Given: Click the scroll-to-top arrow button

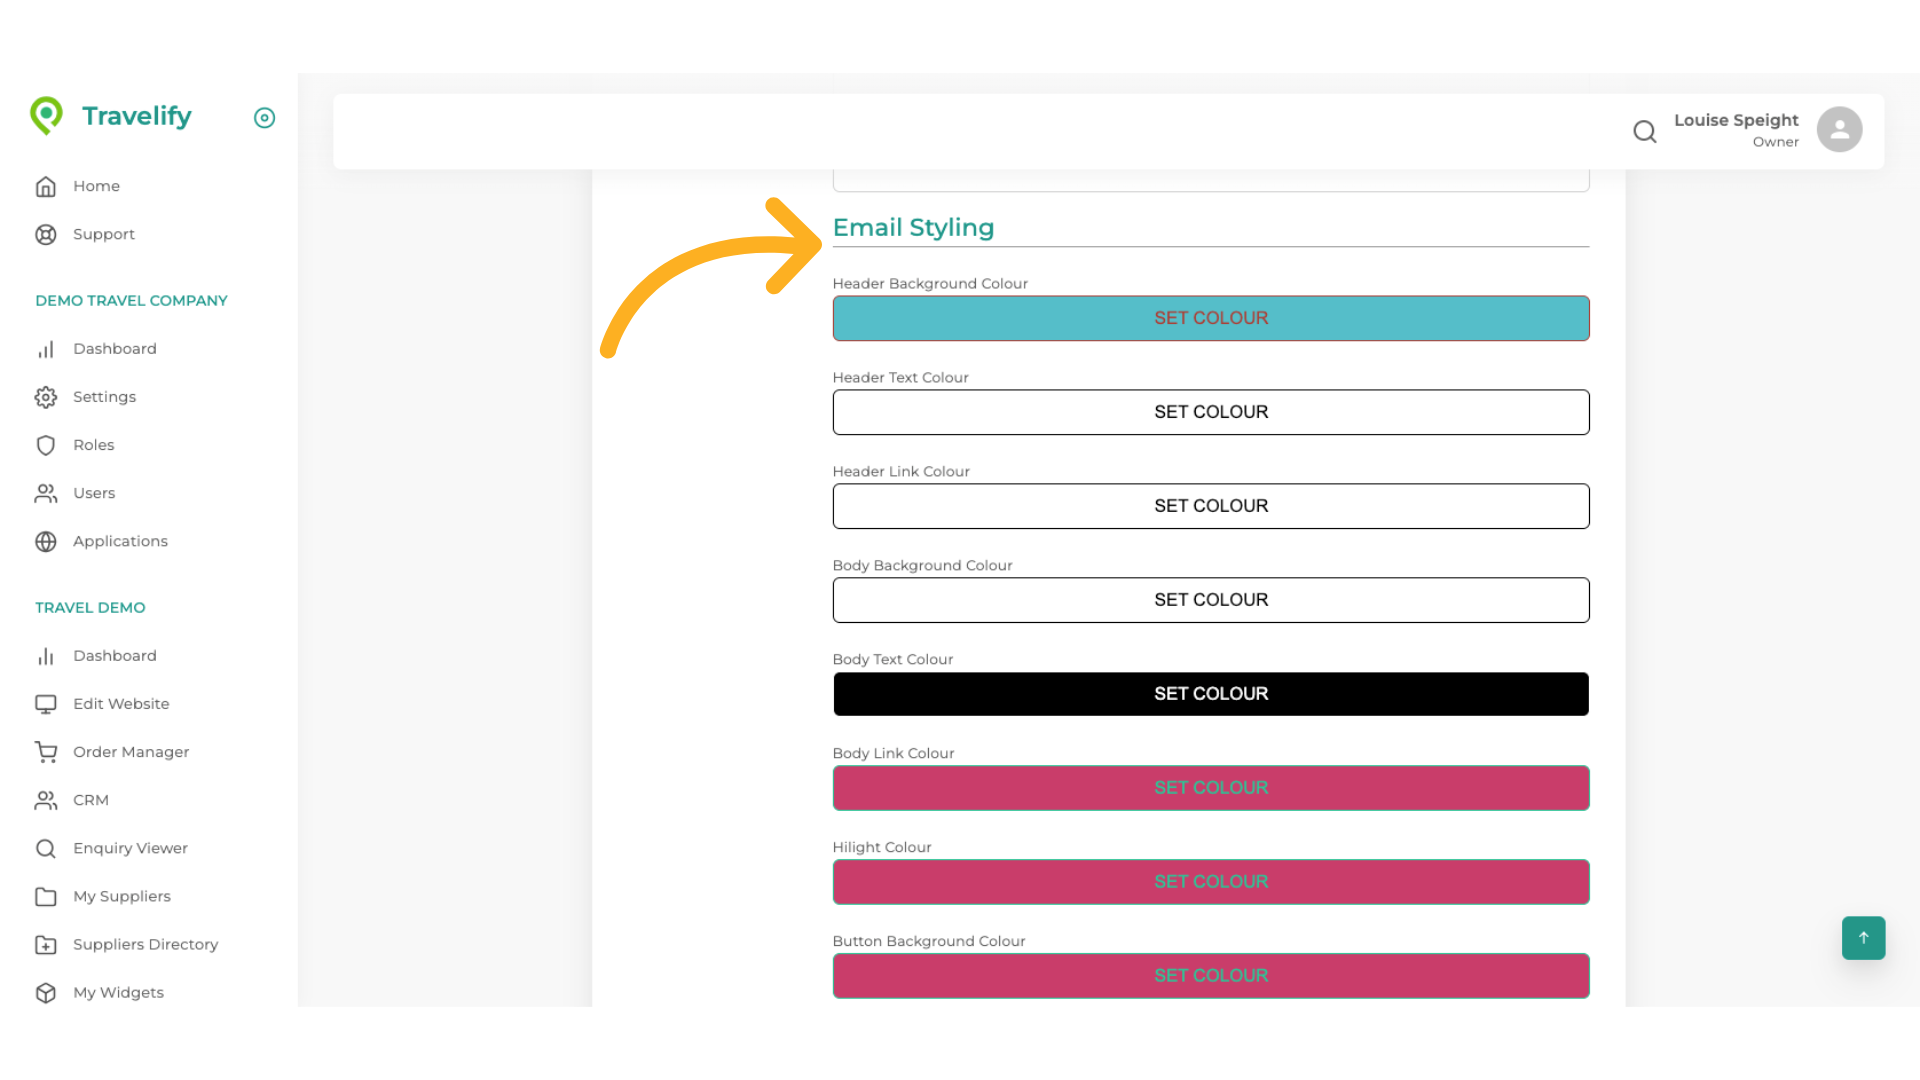Looking at the screenshot, I should pos(1864,938).
